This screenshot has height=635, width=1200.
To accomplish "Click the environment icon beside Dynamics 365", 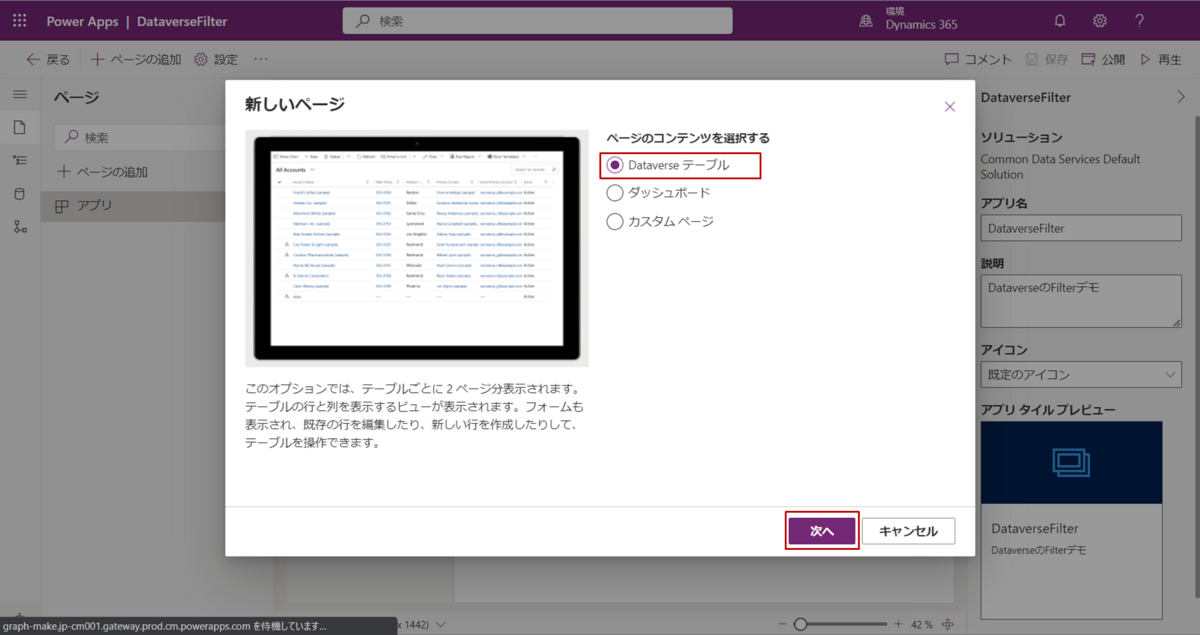I will coord(867,20).
